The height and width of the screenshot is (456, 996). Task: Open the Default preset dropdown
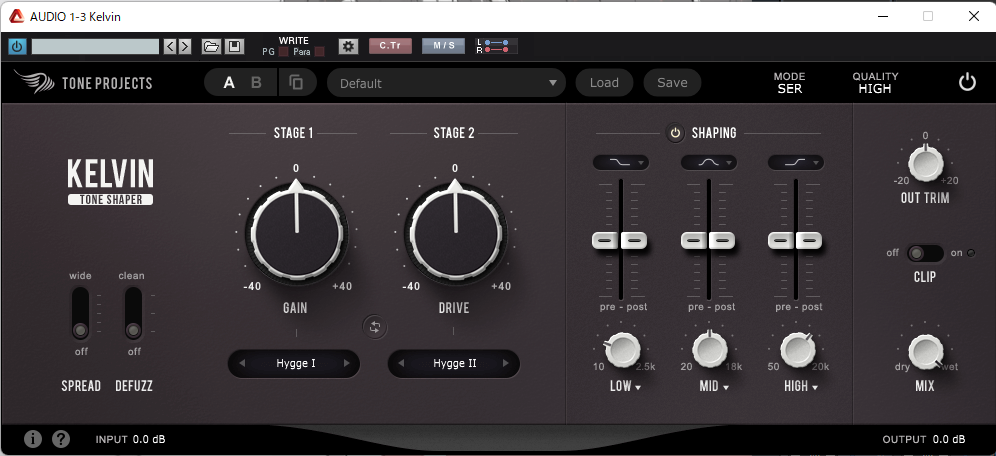coord(447,83)
